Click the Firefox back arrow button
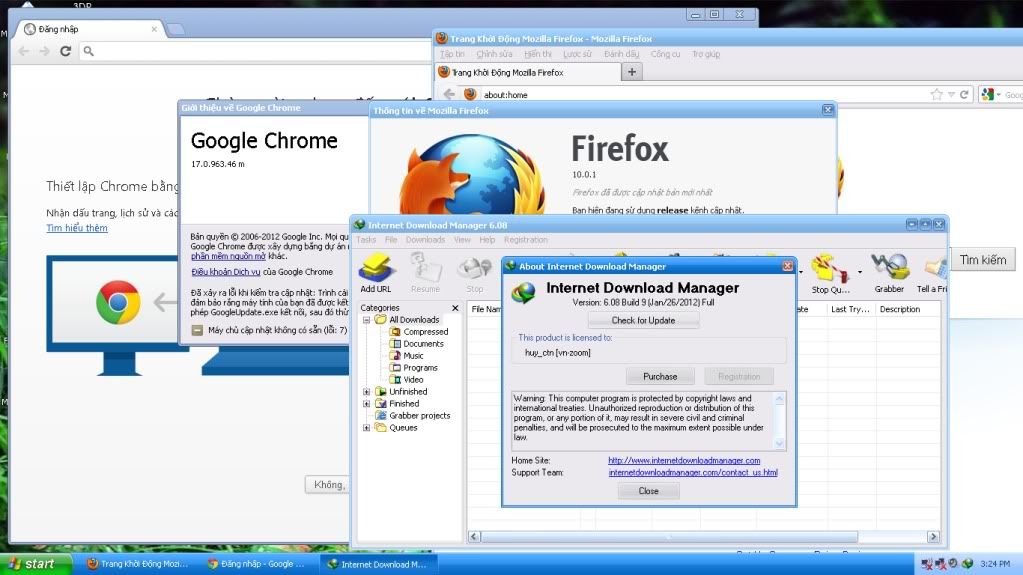 pyautogui.click(x=449, y=94)
